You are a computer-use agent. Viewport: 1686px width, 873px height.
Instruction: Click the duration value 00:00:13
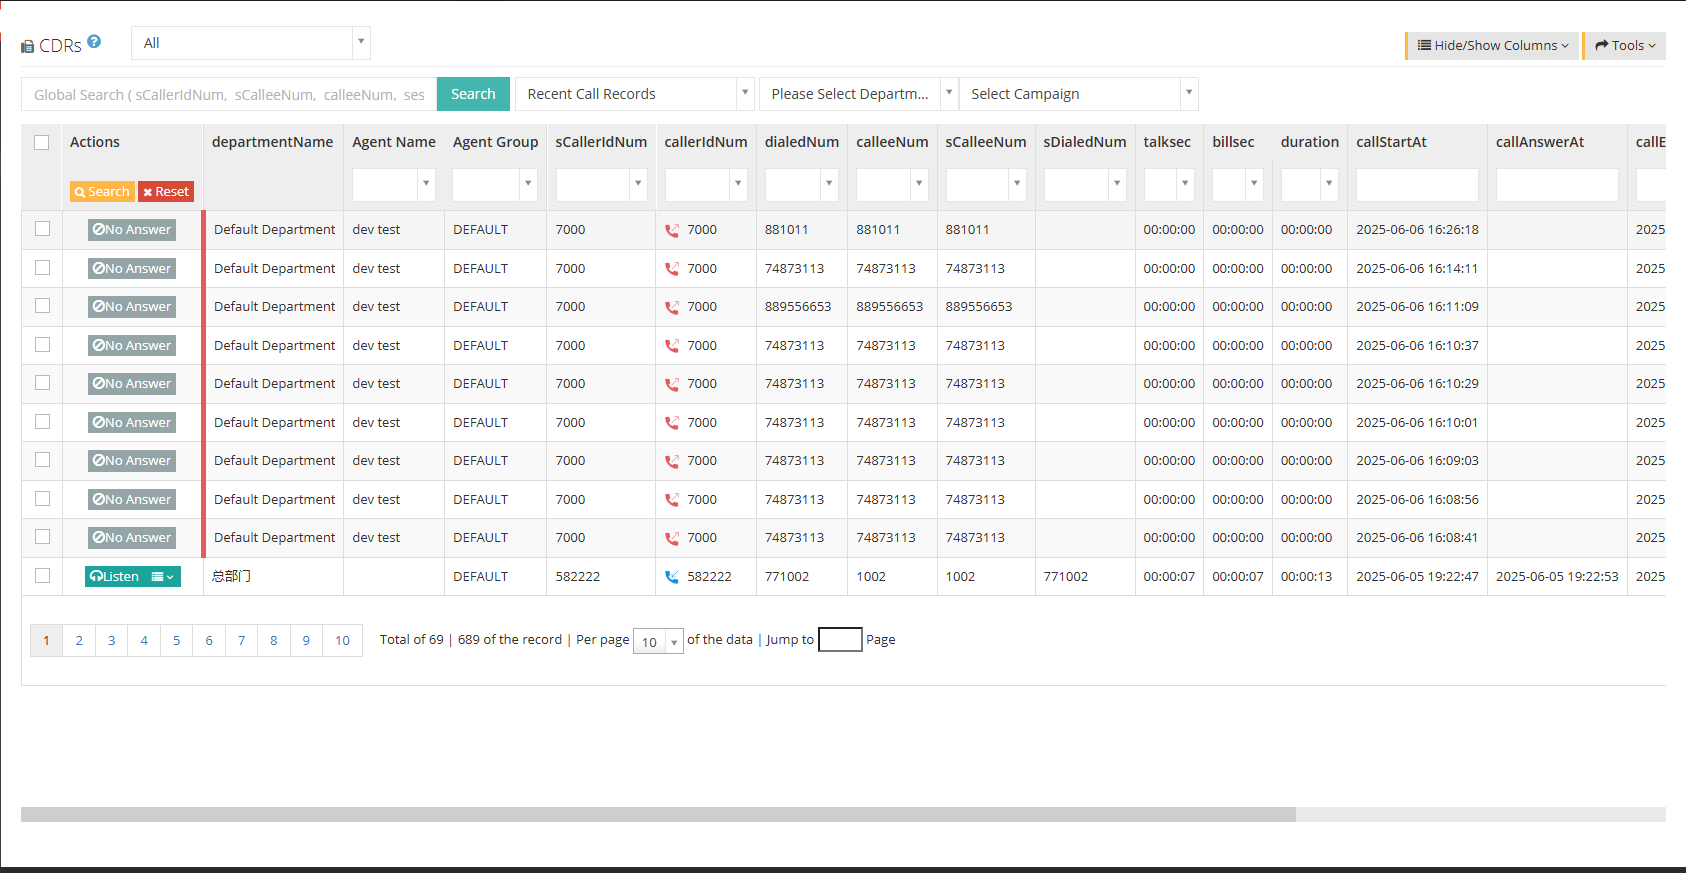[1306, 577]
